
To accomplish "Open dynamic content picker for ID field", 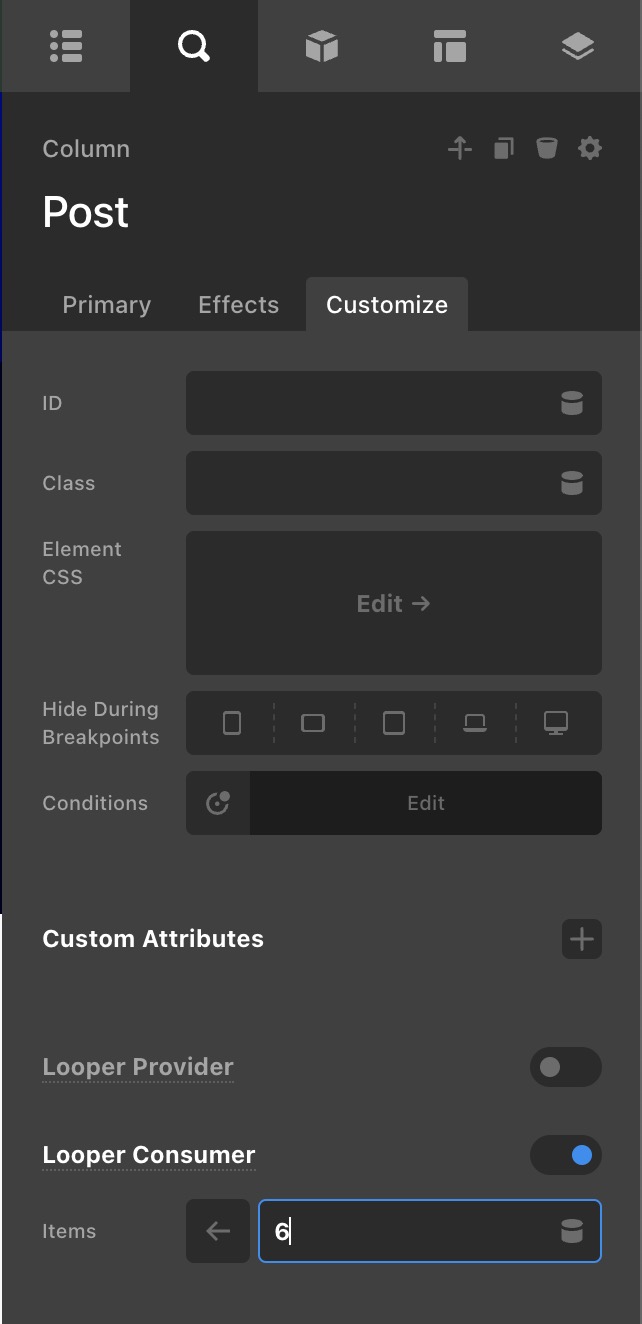I will pyautogui.click(x=572, y=403).
